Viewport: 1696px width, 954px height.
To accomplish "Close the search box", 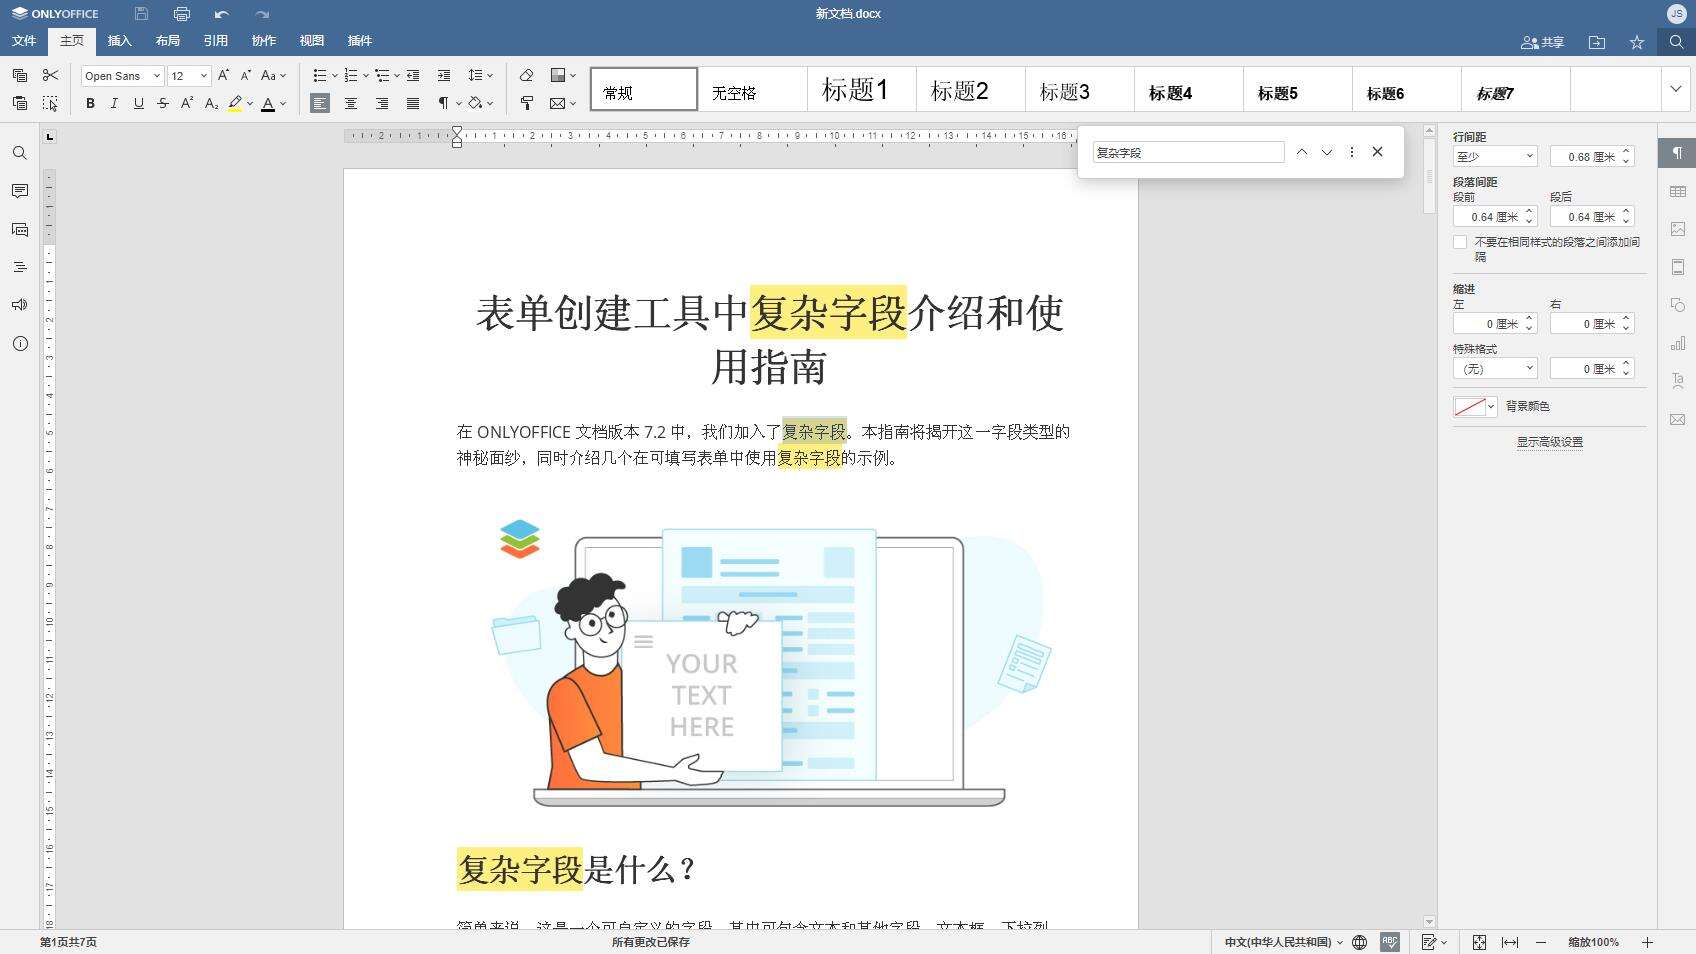I will point(1377,152).
